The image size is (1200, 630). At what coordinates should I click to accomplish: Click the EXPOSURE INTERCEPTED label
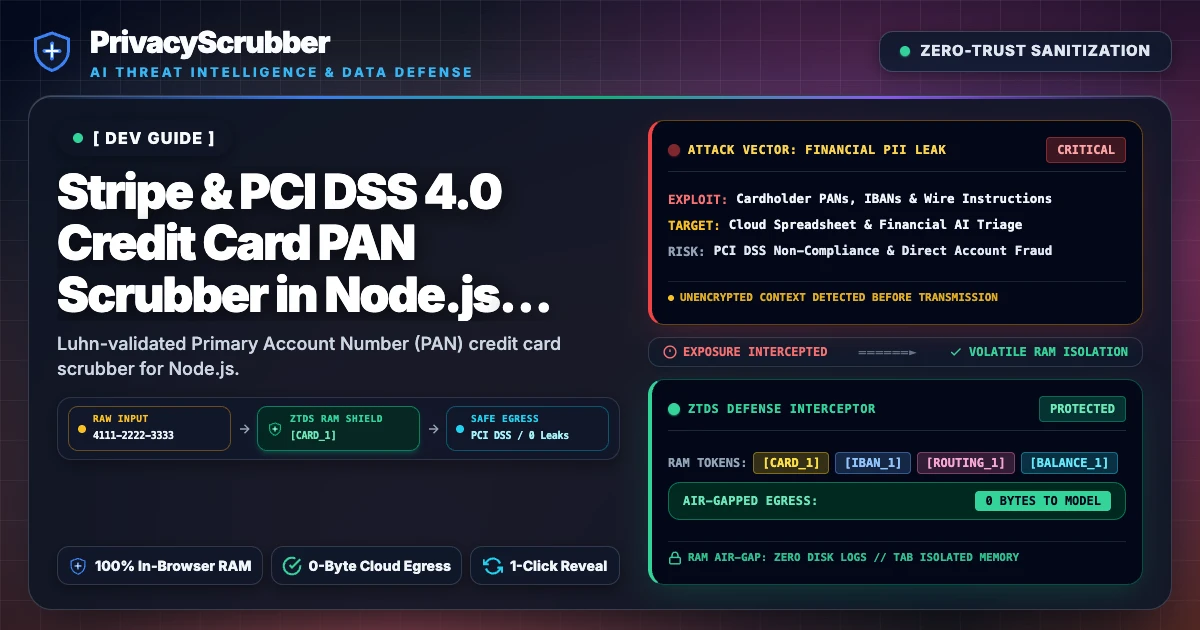coord(755,352)
